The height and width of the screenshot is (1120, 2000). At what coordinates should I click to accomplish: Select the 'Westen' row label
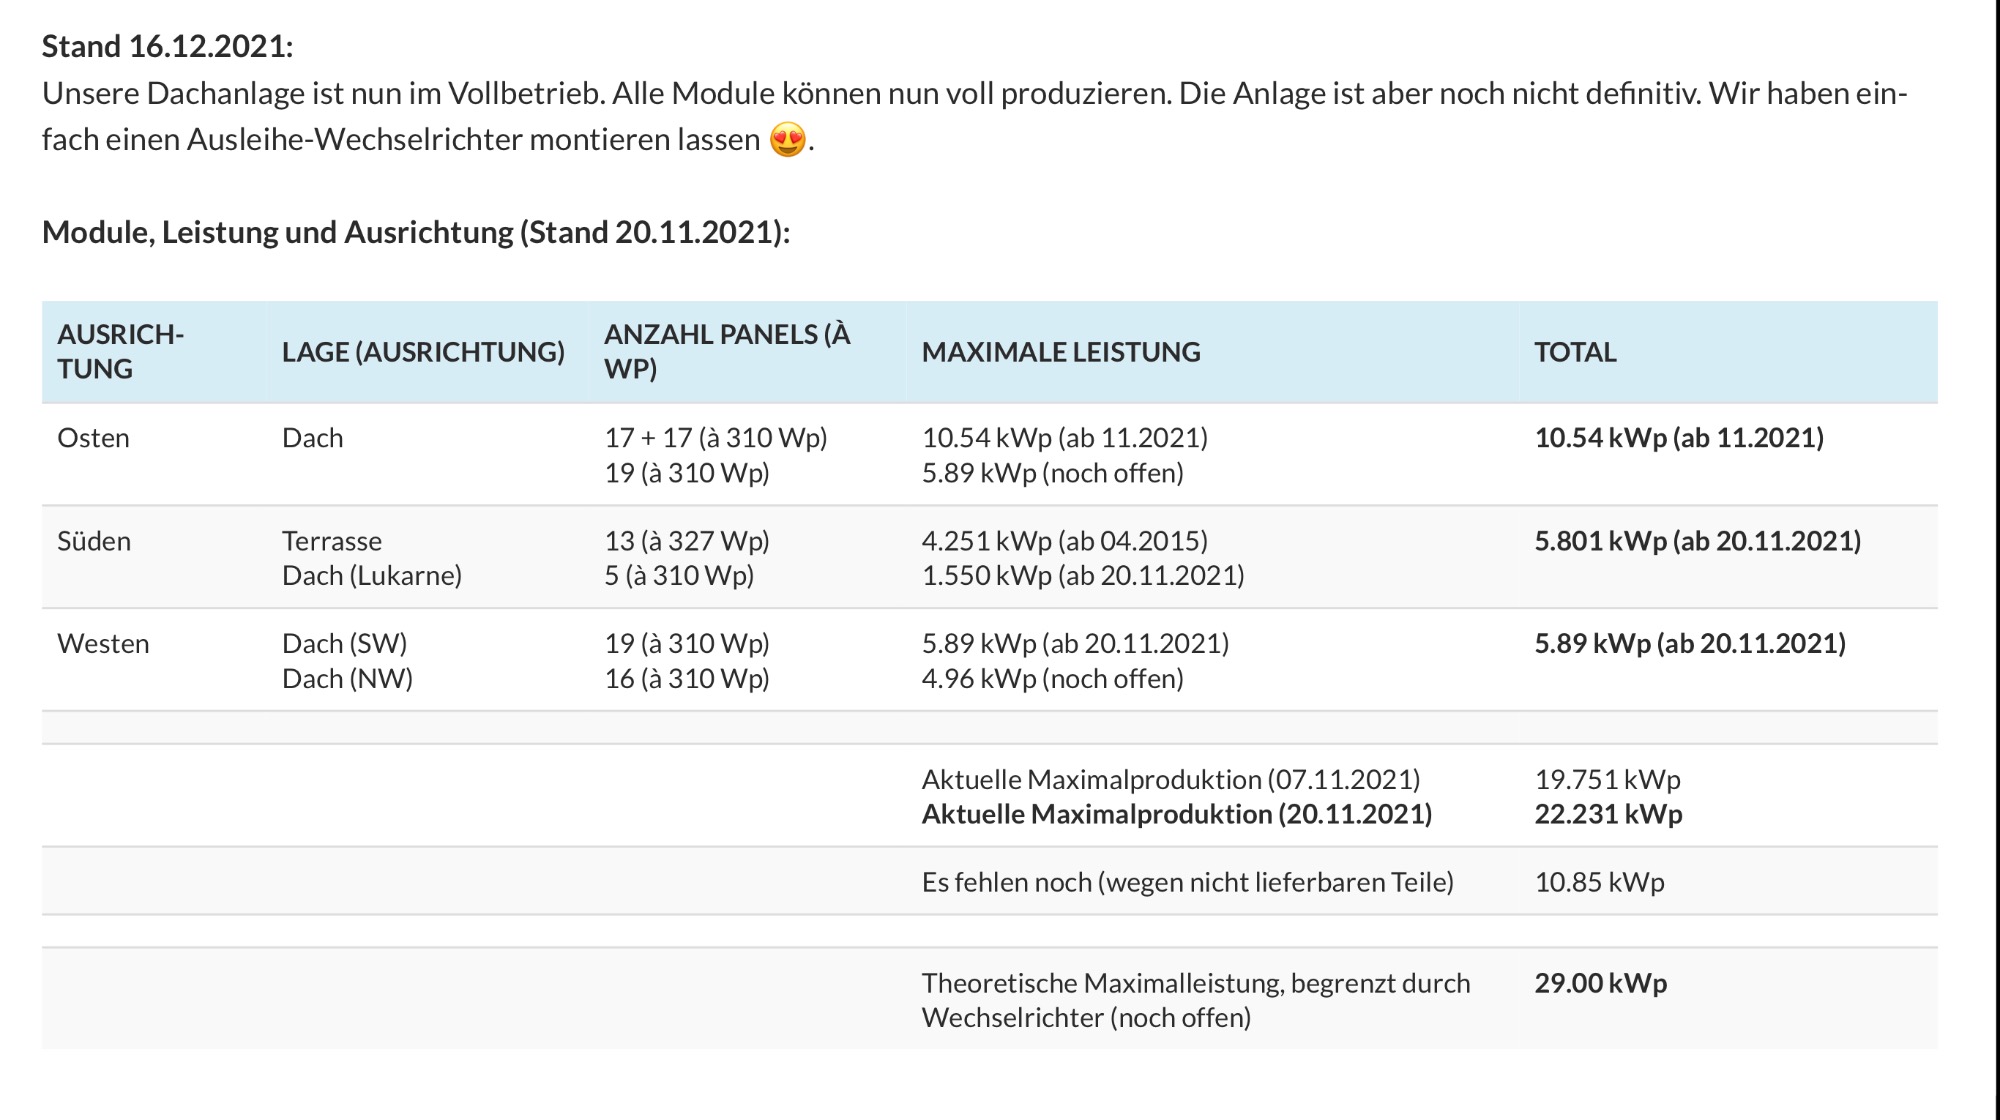click(x=103, y=643)
